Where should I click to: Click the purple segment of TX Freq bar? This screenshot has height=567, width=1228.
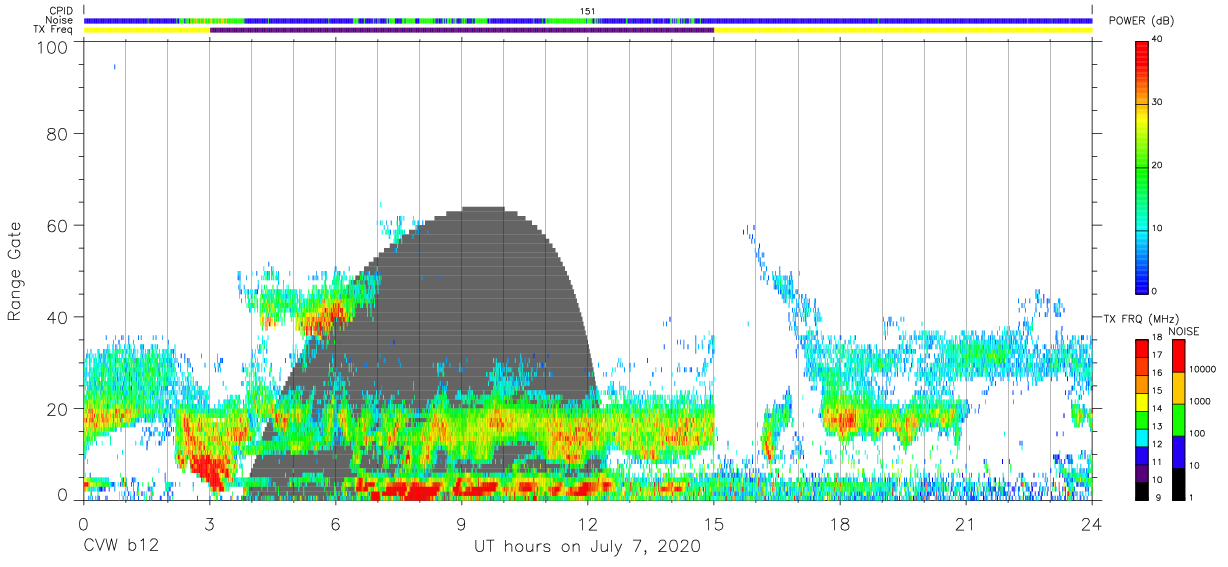point(462,30)
